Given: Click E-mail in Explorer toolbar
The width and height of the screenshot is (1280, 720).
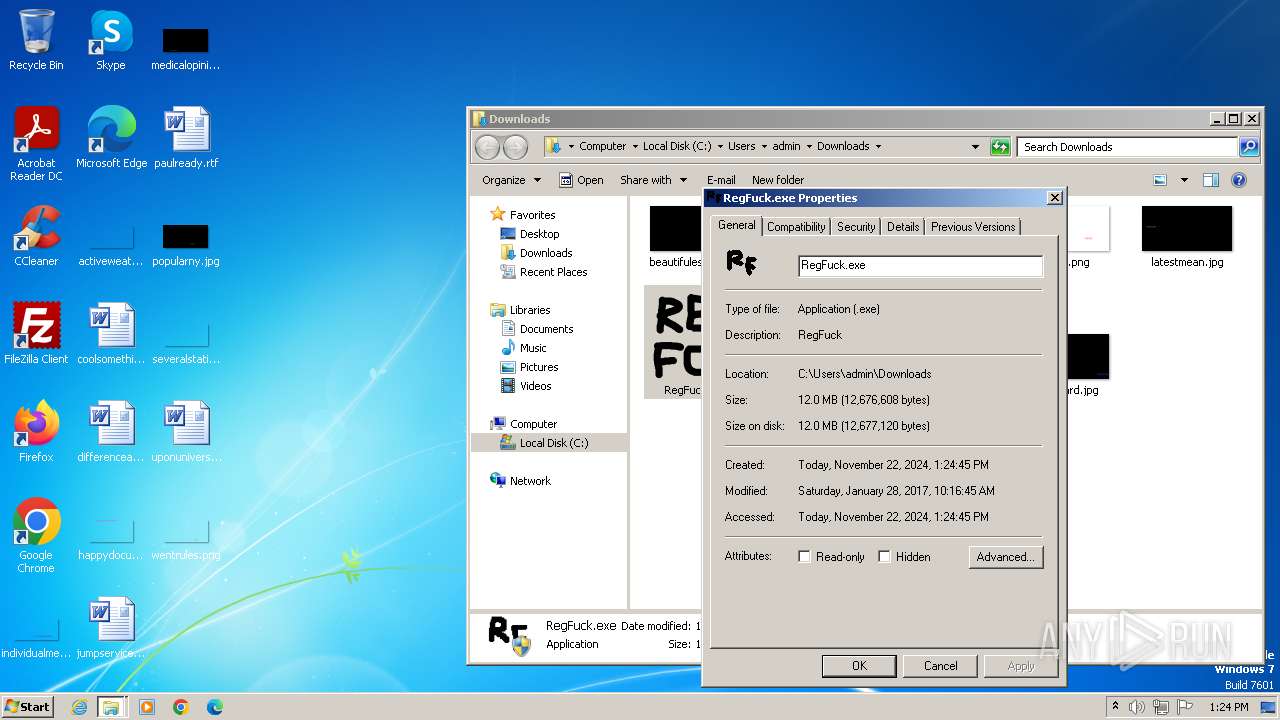Looking at the screenshot, I should (x=721, y=180).
